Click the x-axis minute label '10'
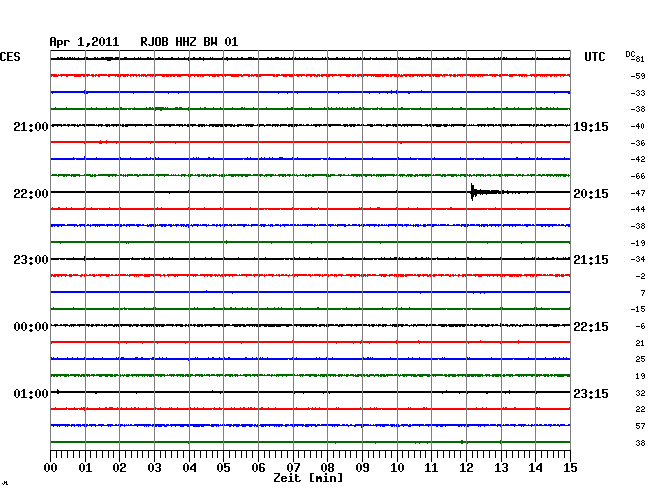 coord(397,468)
